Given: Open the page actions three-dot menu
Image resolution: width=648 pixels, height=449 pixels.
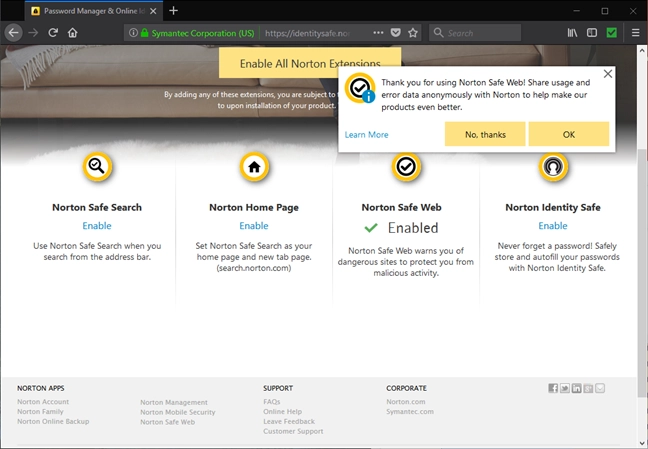Looking at the screenshot, I should [378, 33].
